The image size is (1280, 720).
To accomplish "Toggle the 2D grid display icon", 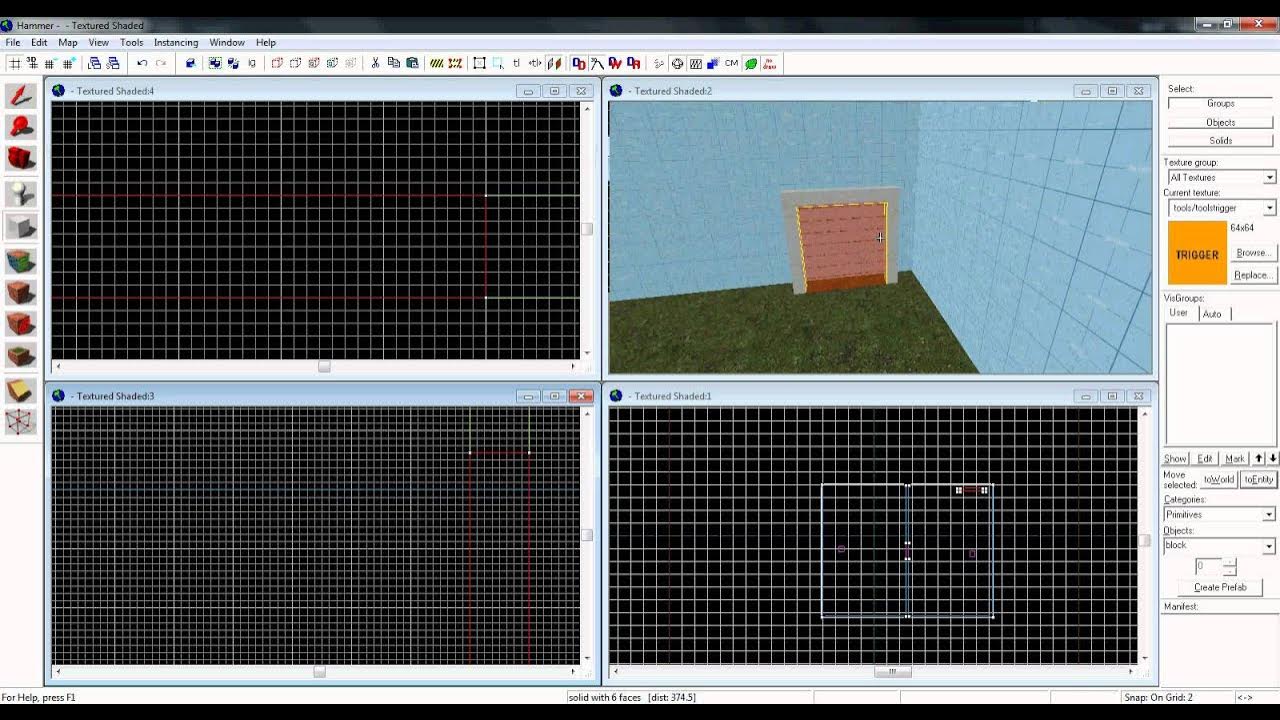I will pyautogui.click(x=15, y=63).
